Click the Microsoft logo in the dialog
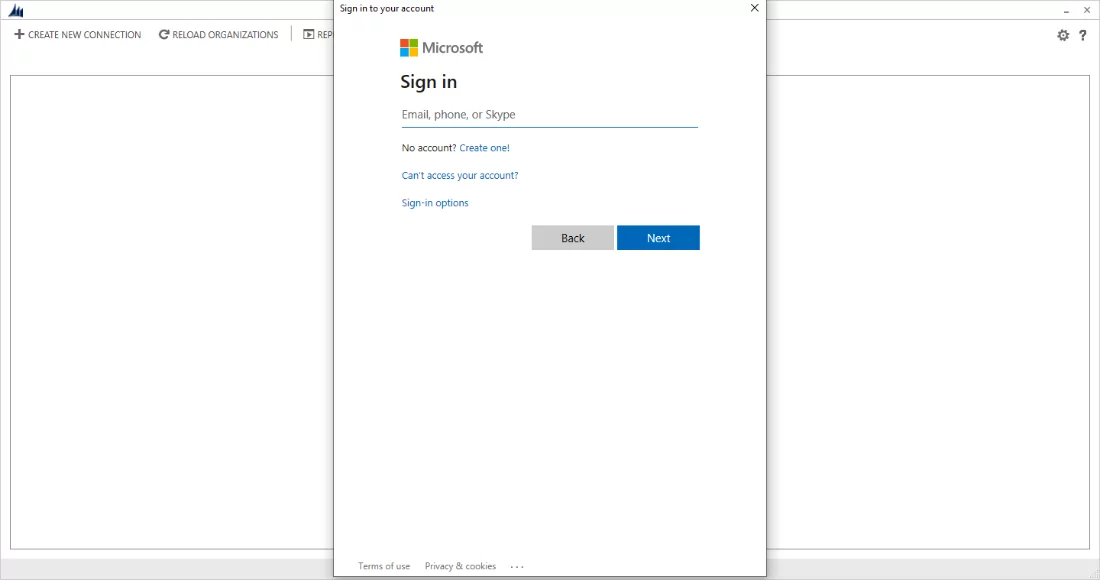The image size is (1100, 580). (441, 48)
